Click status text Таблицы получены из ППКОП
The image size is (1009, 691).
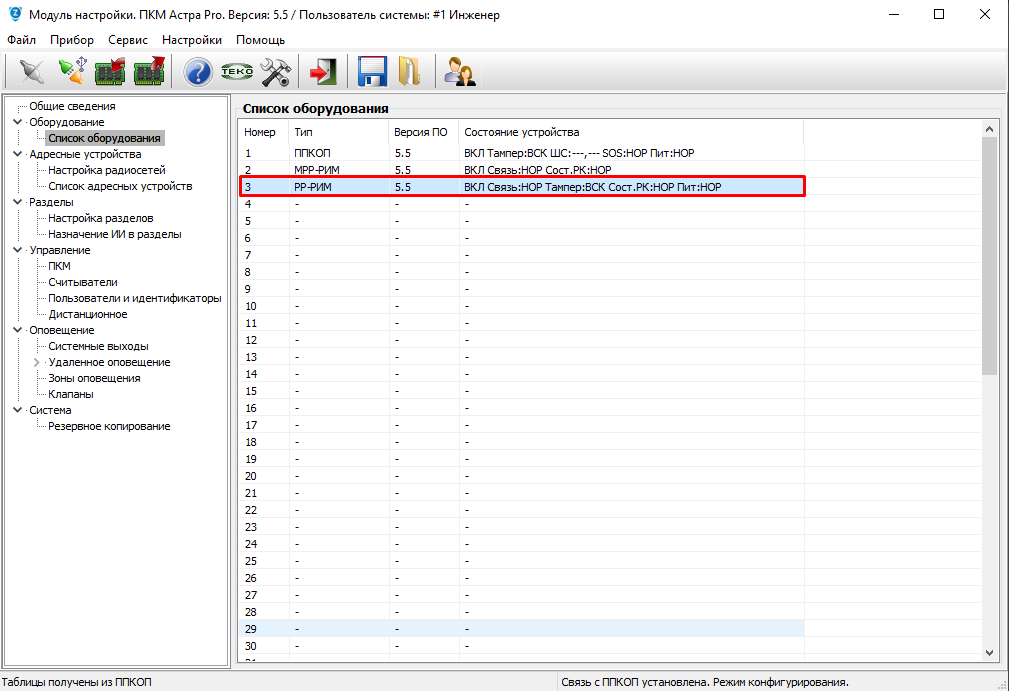77,682
